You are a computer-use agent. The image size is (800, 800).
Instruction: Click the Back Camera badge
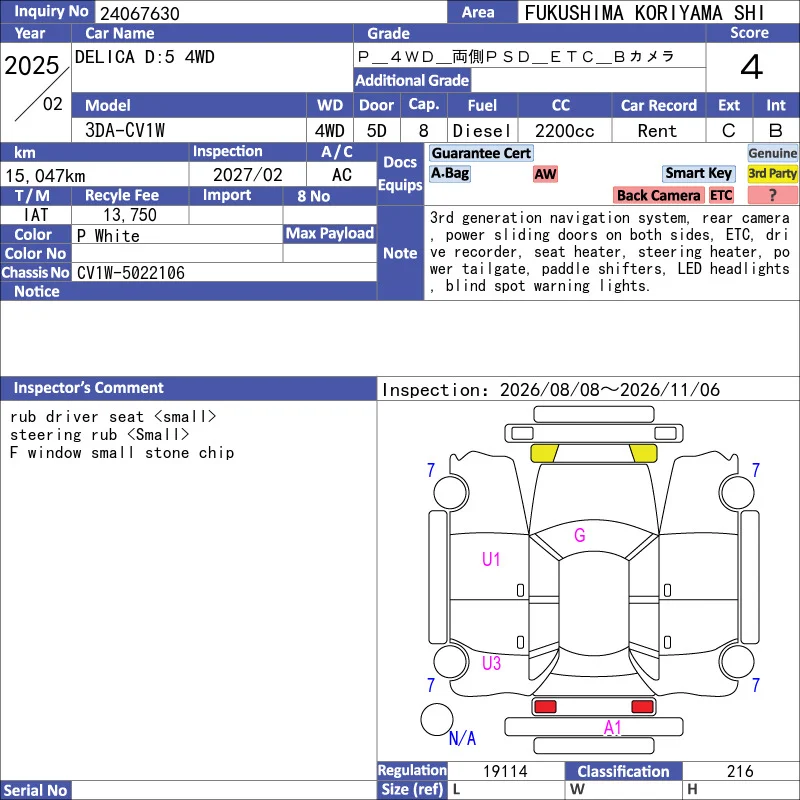pyautogui.click(x=658, y=195)
